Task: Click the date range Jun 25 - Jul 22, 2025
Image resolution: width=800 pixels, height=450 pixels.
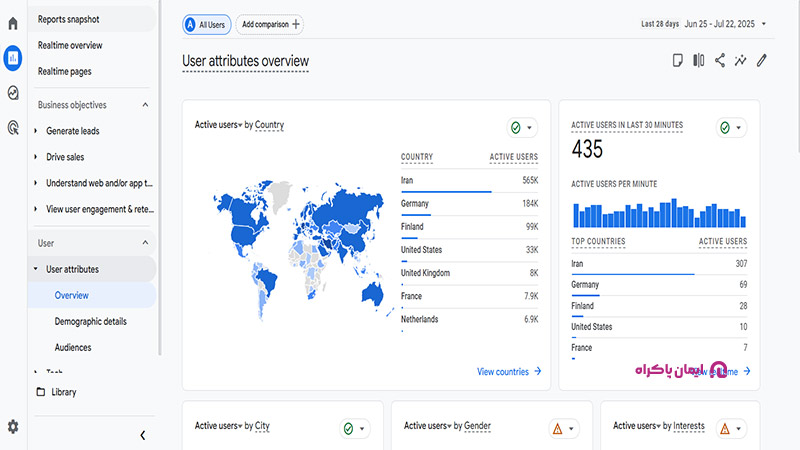Action: coord(719,24)
